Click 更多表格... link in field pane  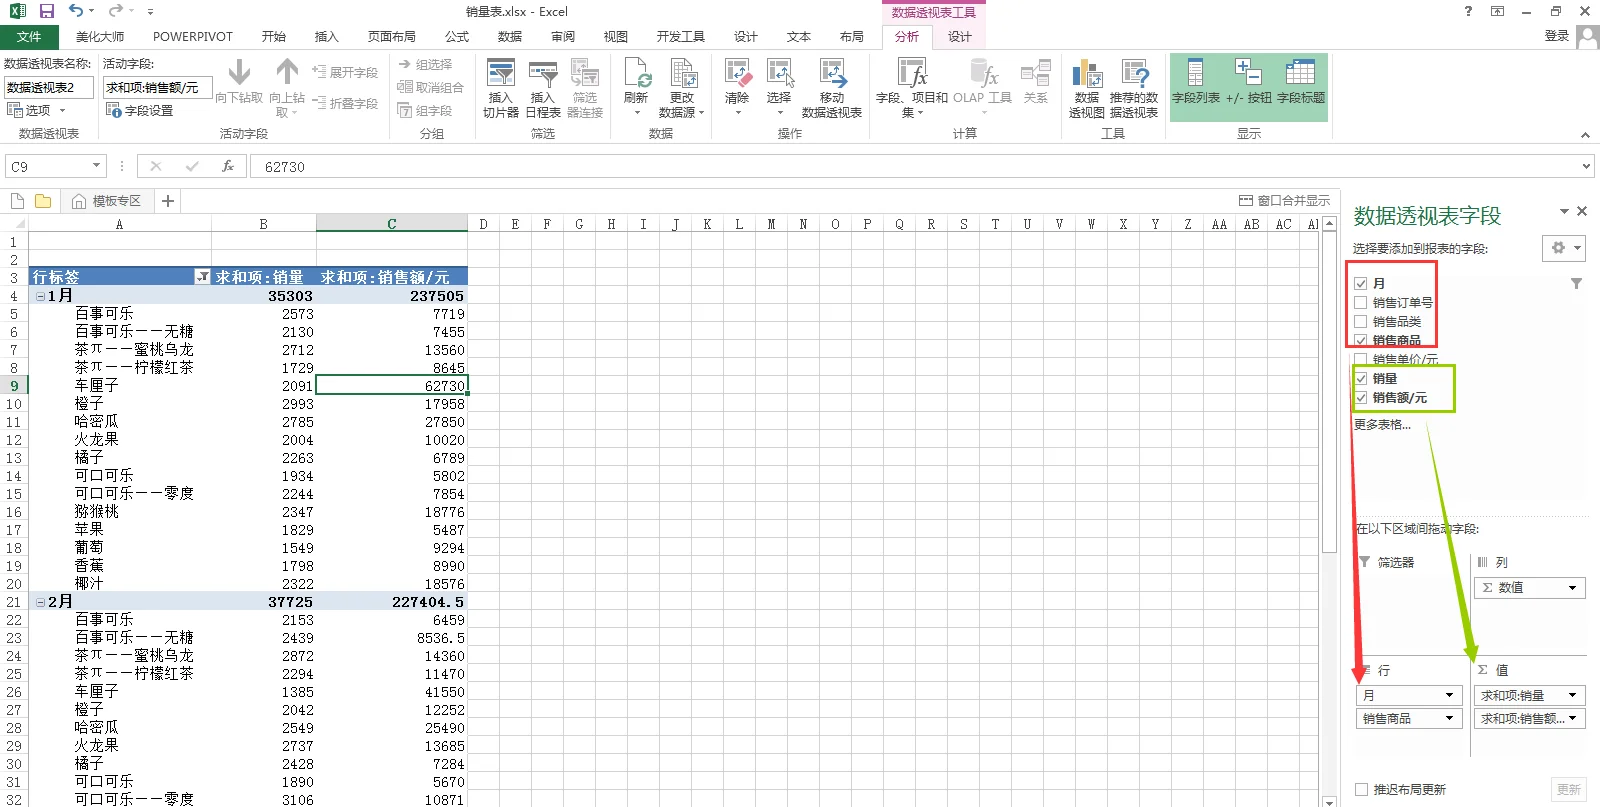(1382, 424)
